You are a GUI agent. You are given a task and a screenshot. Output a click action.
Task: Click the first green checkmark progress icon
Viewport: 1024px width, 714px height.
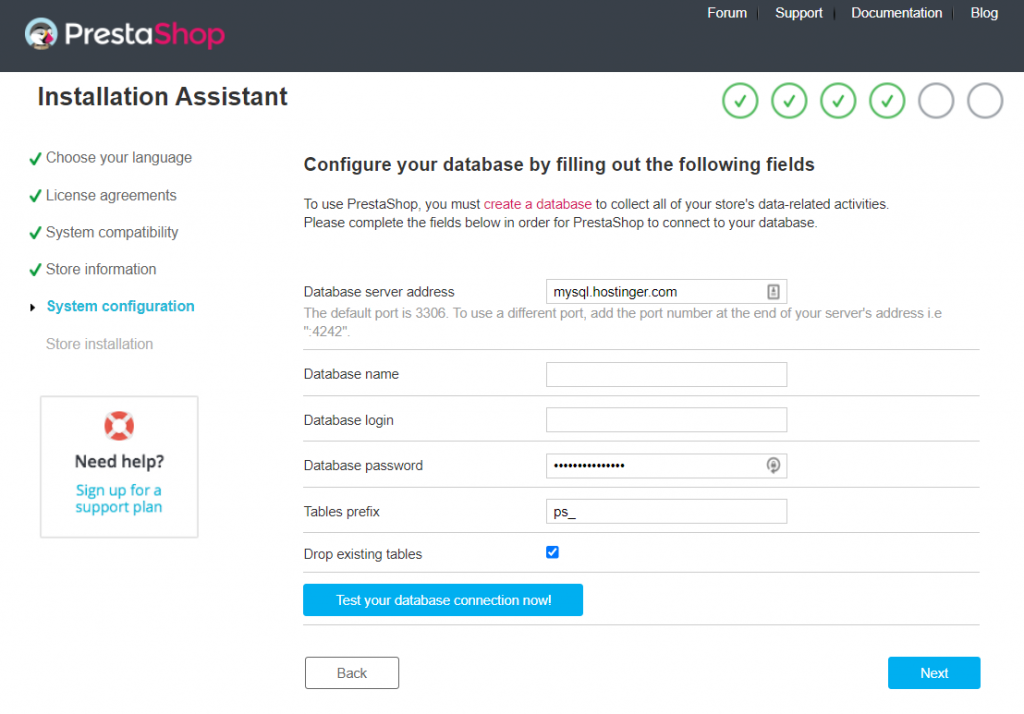[740, 100]
